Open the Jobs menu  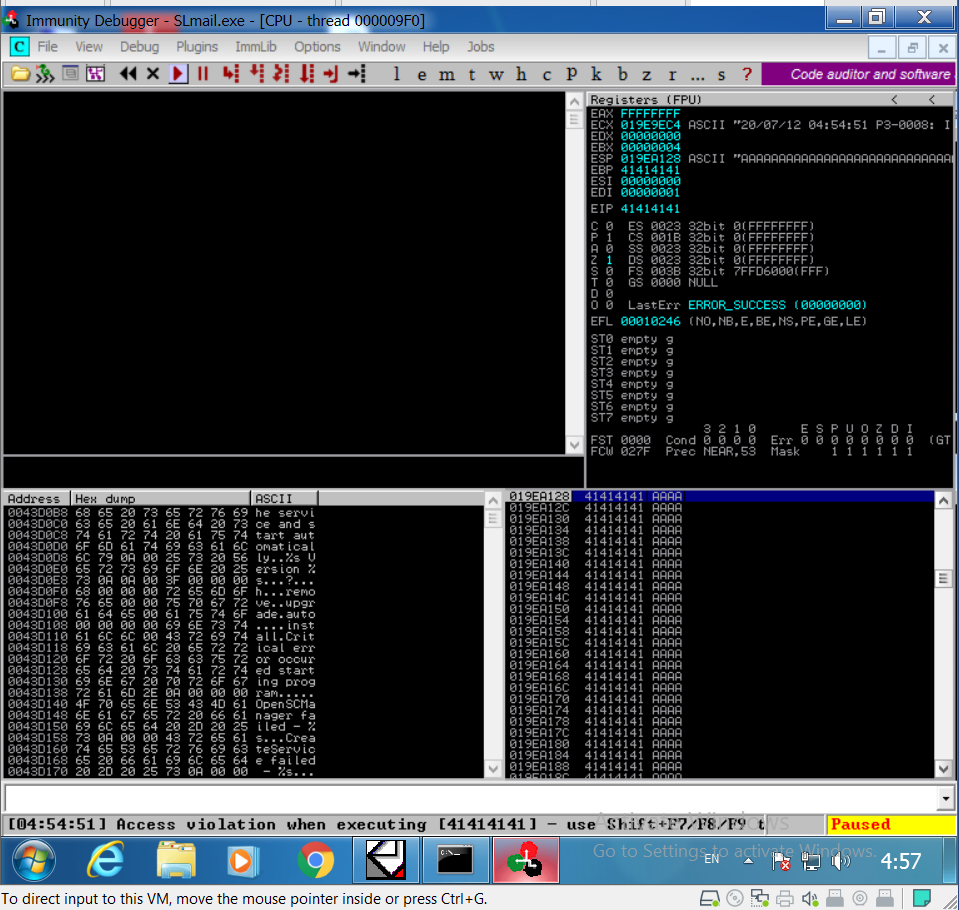[x=481, y=46]
